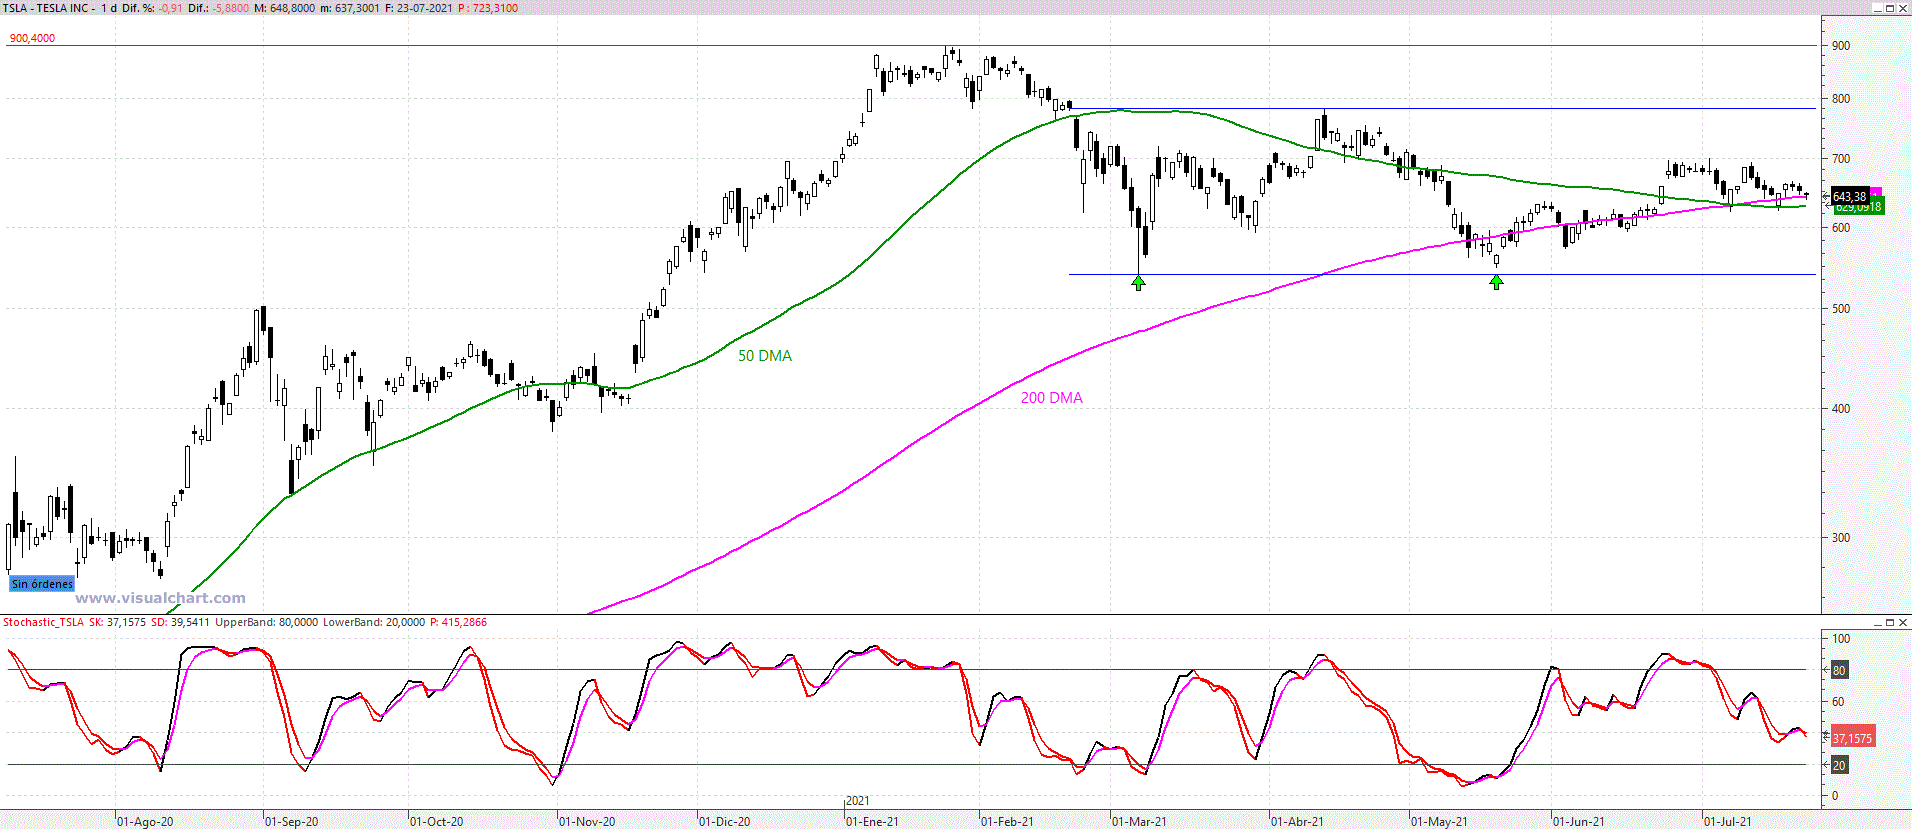Click the 60 stochastic axis label

[1838, 702]
